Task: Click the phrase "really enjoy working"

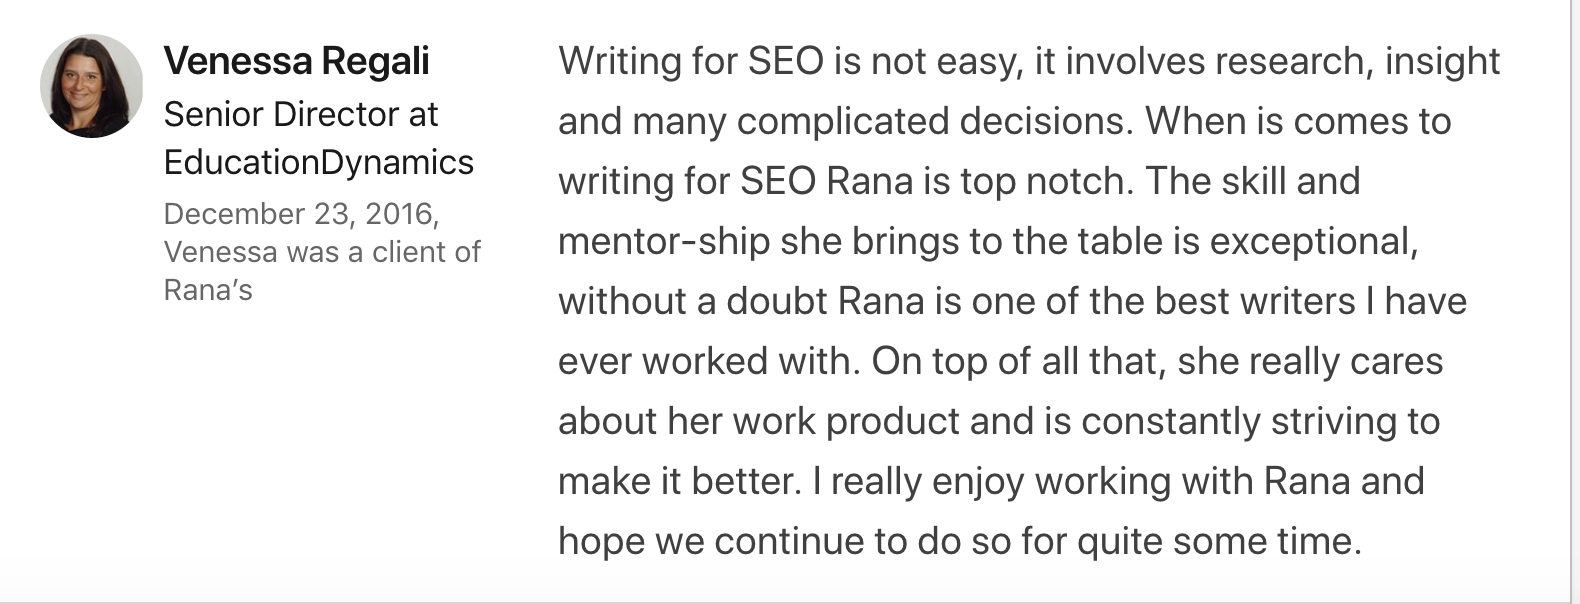Action: coord(1000,482)
